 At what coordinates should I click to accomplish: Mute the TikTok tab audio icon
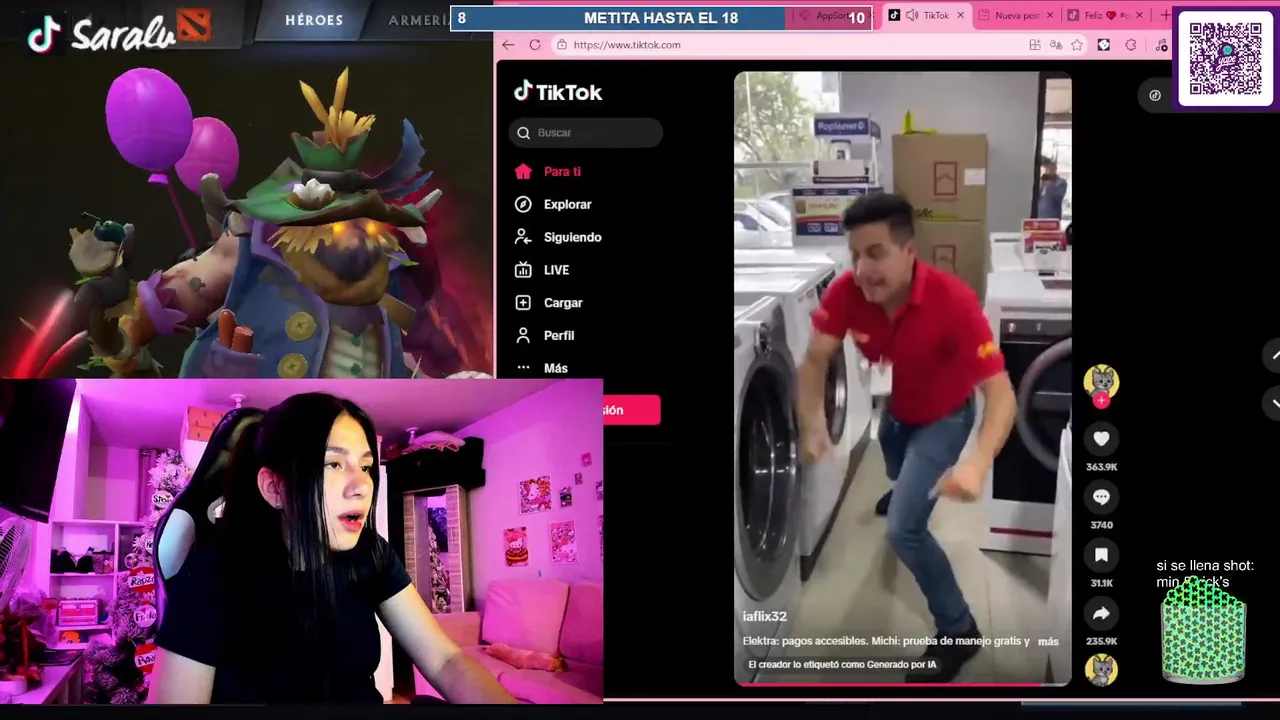tap(912, 16)
